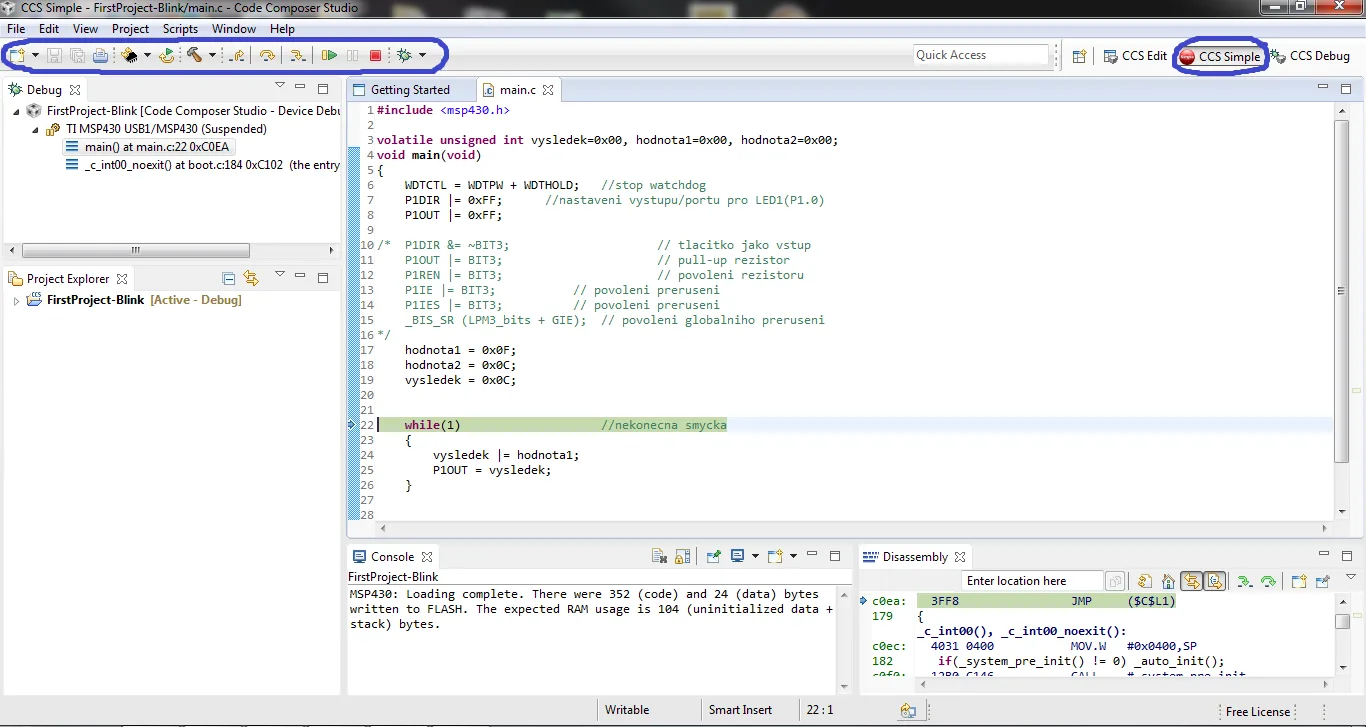This screenshot has width=1366, height=727.
Task: Open the Scripts menu
Action: [180, 29]
